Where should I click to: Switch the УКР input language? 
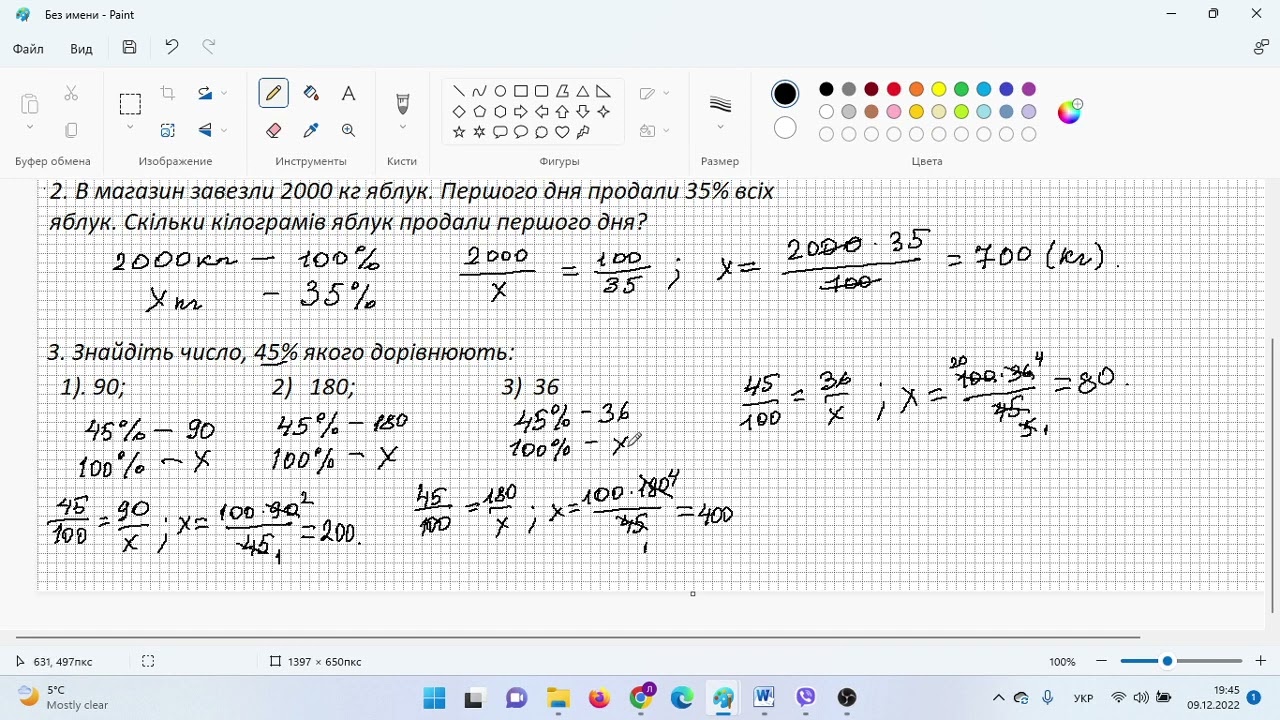coord(1083,698)
